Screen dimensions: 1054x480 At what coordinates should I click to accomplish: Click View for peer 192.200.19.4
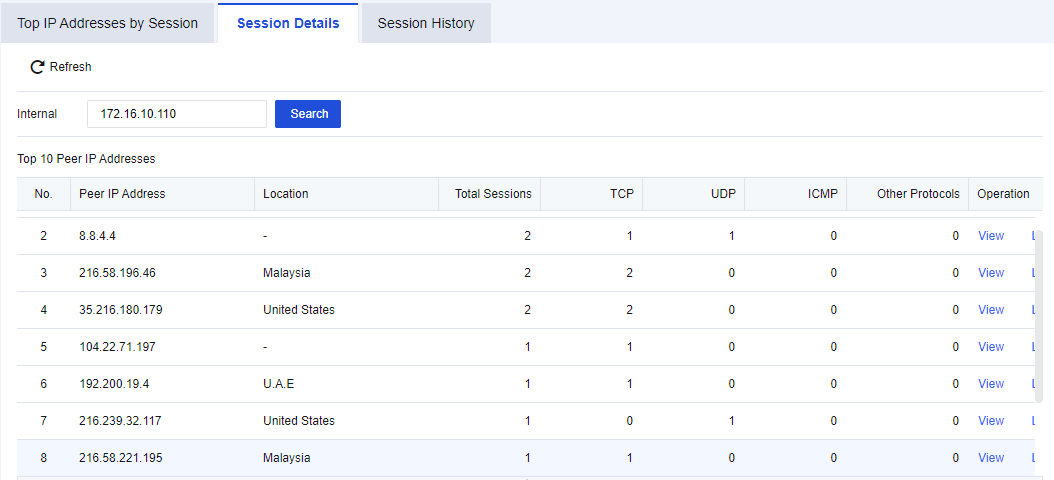coord(990,384)
